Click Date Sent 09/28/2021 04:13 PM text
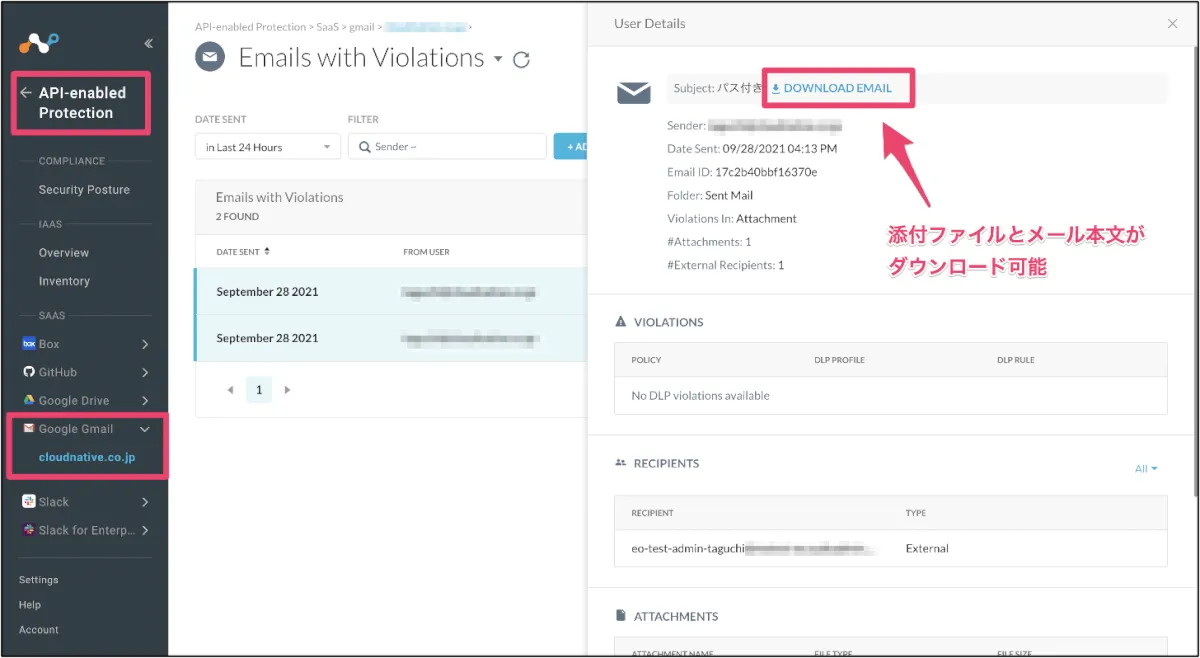Viewport: 1200px width, 658px height. coord(752,149)
